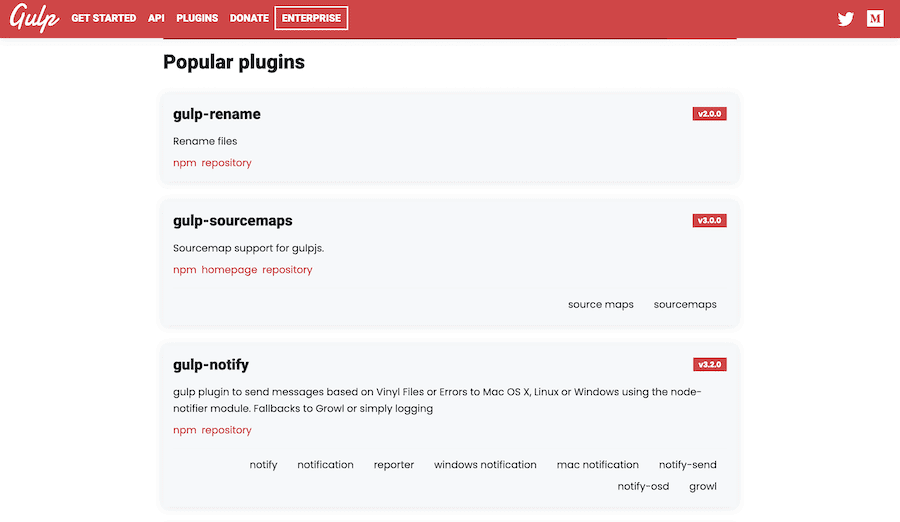Select the 'windows notification' keyword tag
The width and height of the screenshot is (900, 522).
[485, 465]
